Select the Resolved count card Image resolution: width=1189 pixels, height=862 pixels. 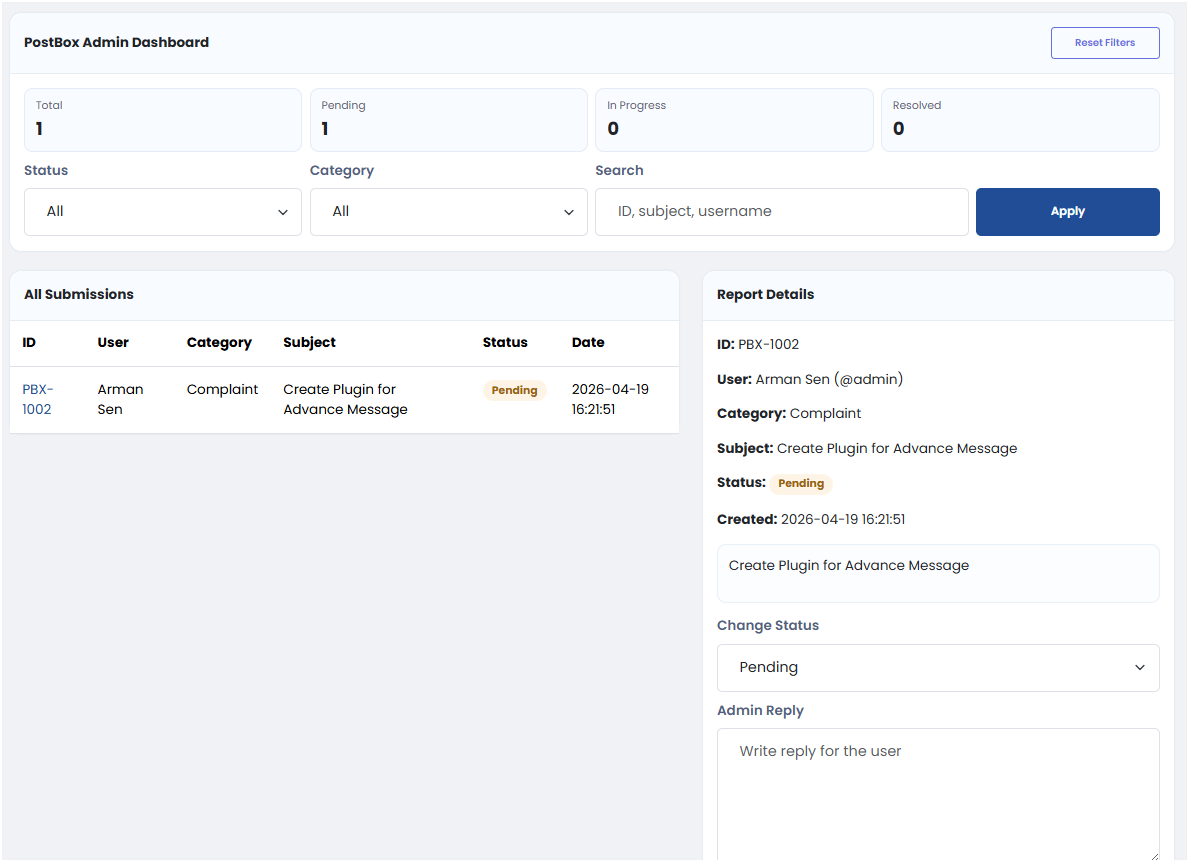[1020, 120]
